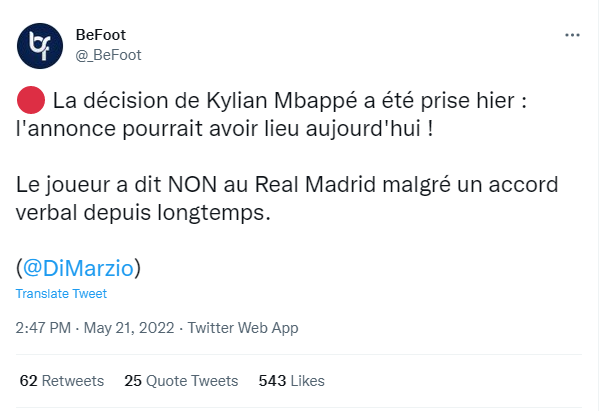The width and height of the screenshot is (600, 411).
Task: Click the BeFoot display name
Action: [x=101, y=34]
